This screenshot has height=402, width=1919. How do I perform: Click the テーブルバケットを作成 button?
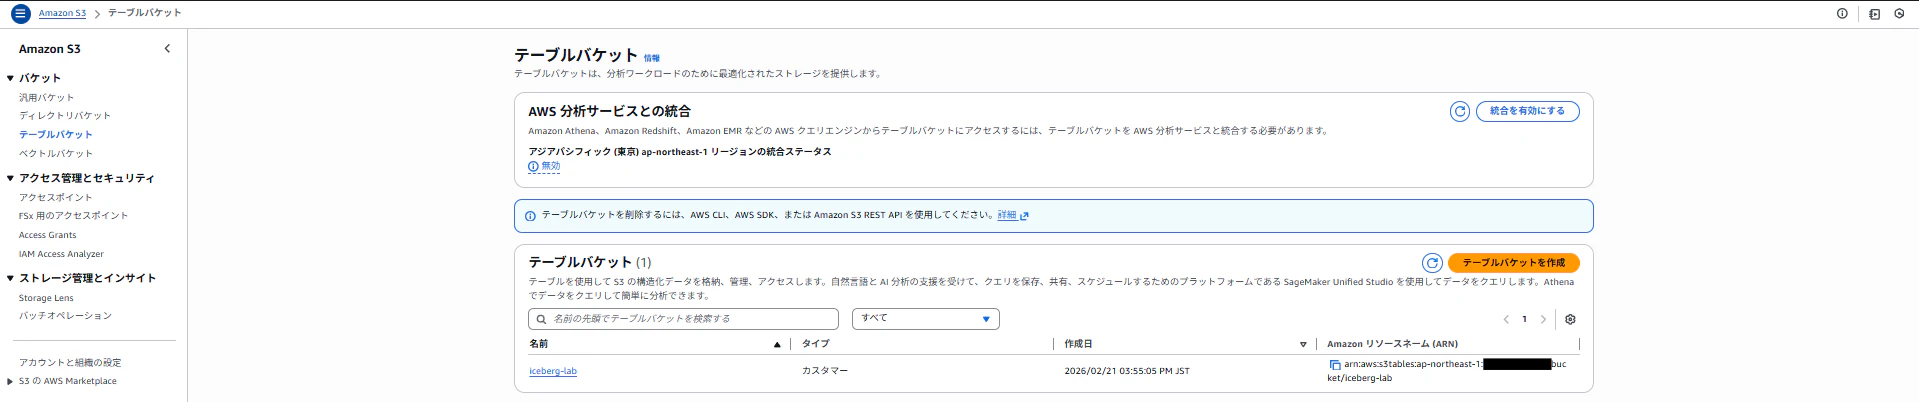click(1513, 263)
